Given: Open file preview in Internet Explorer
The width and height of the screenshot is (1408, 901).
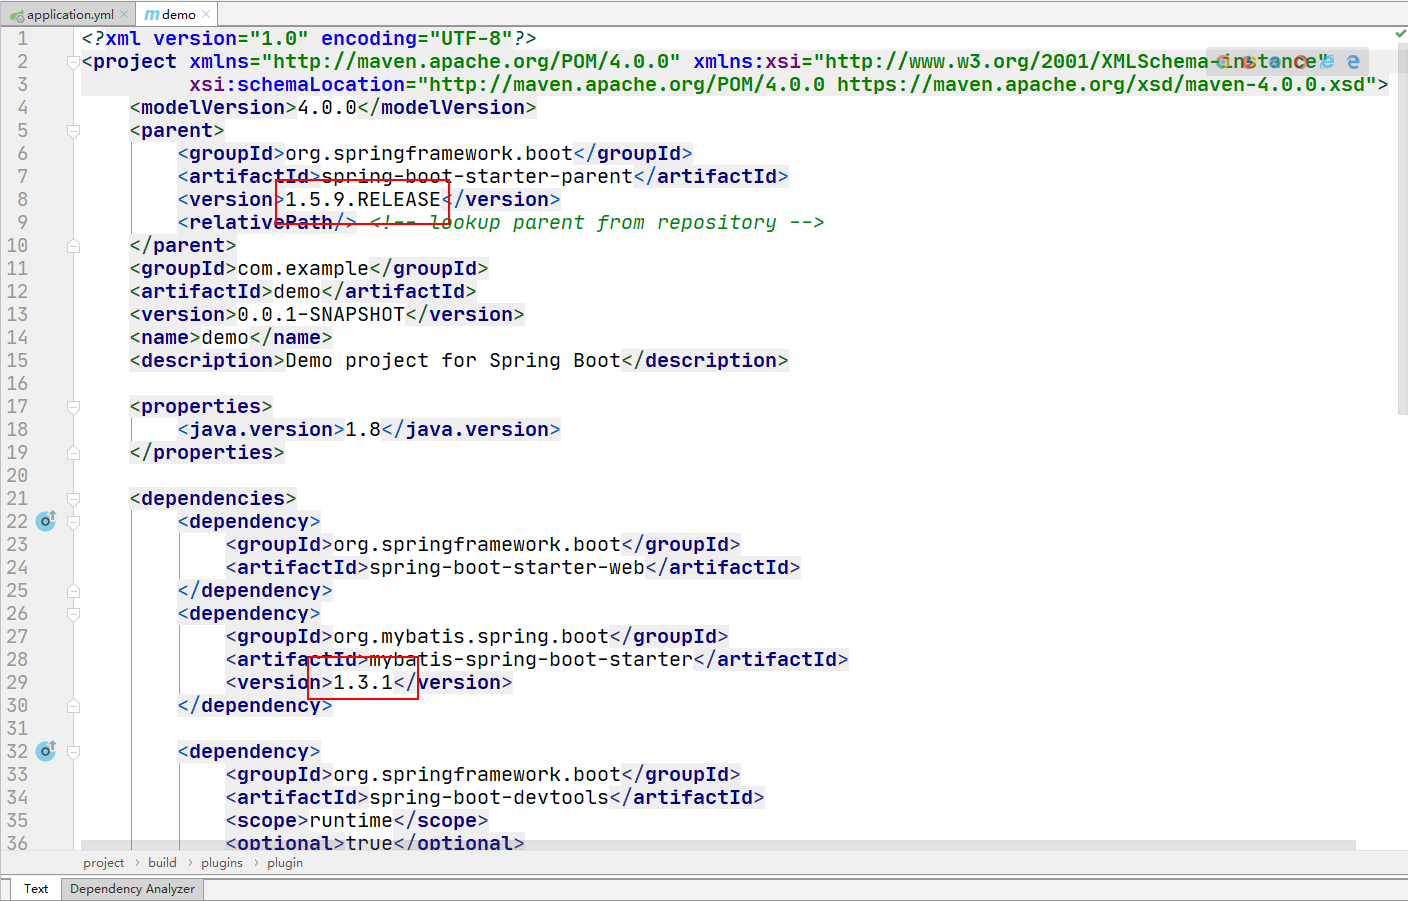Looking at the screenshot, I should 1327,62.
